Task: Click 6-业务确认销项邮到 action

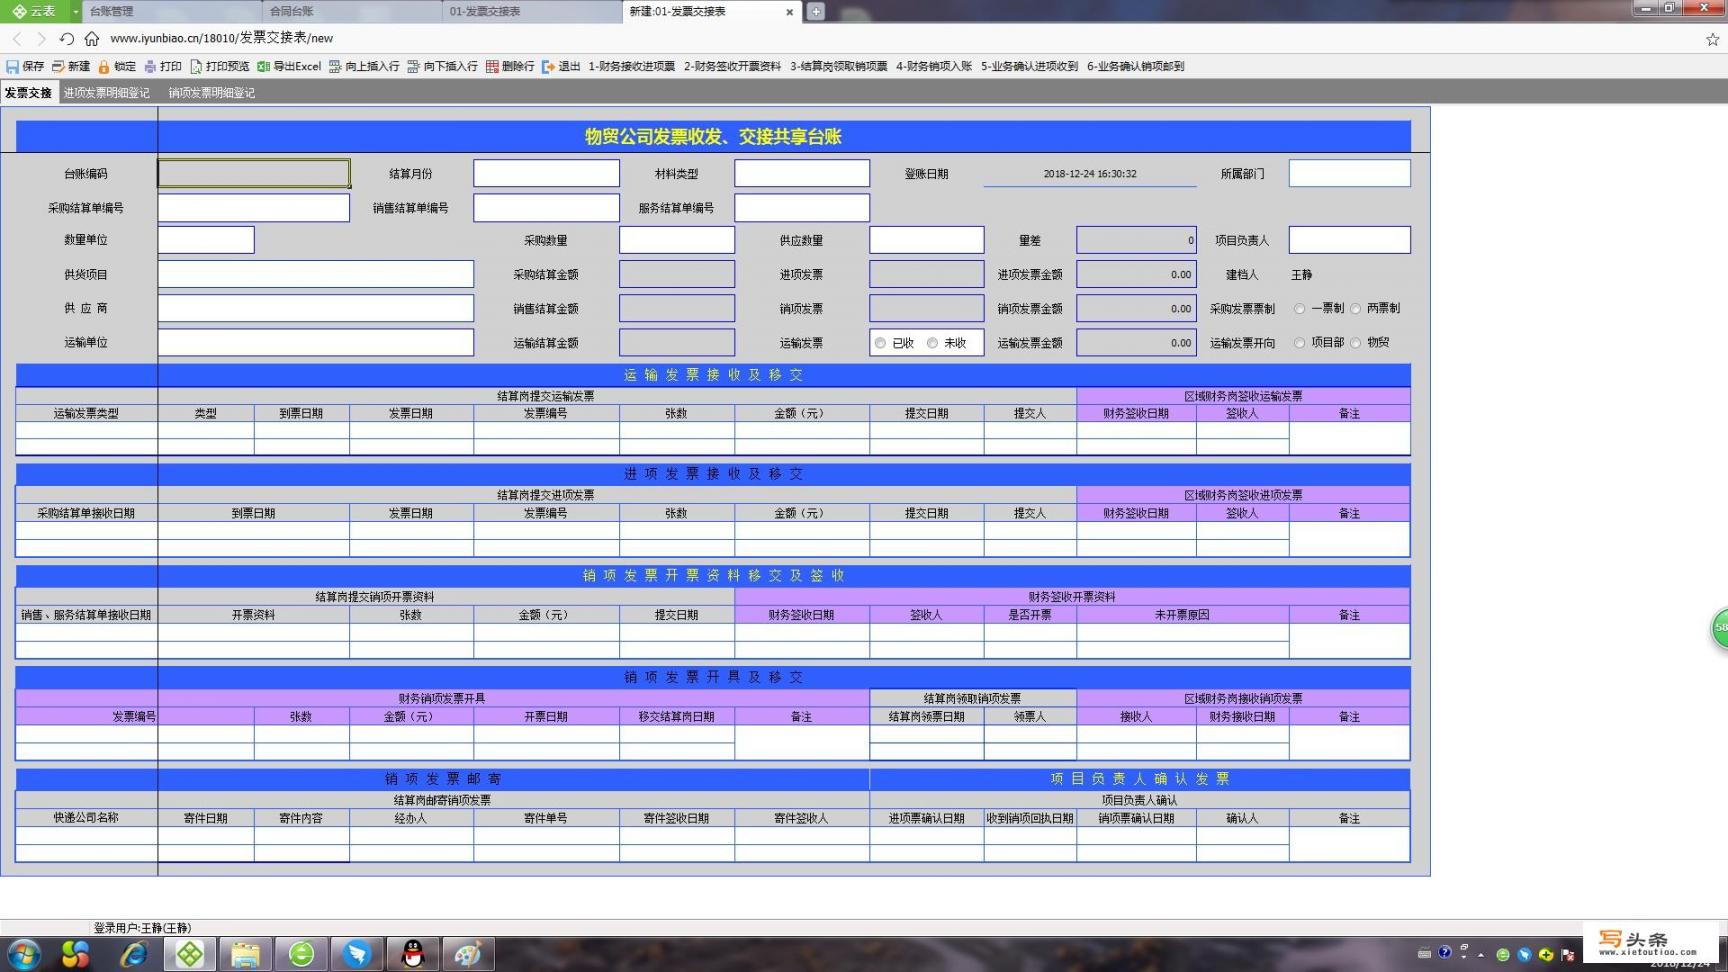Action: 1135,66
